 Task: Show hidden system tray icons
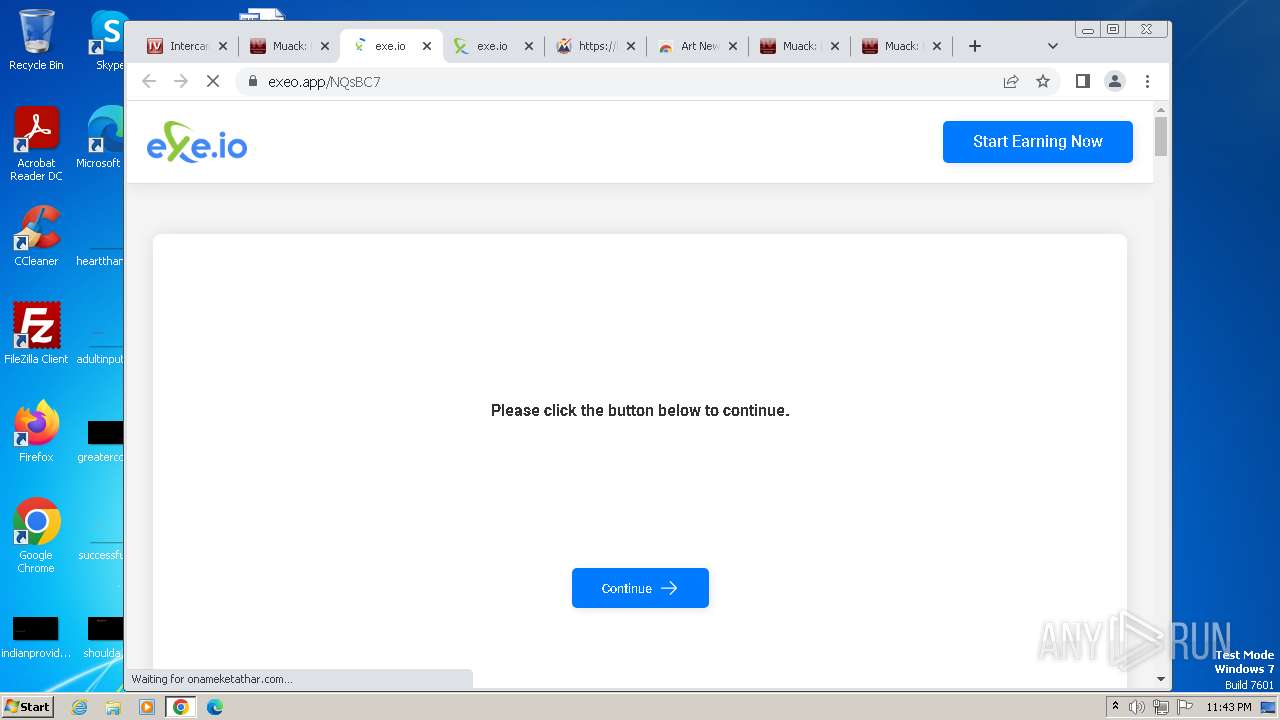pyautogui.click(x=1115, y=707)
